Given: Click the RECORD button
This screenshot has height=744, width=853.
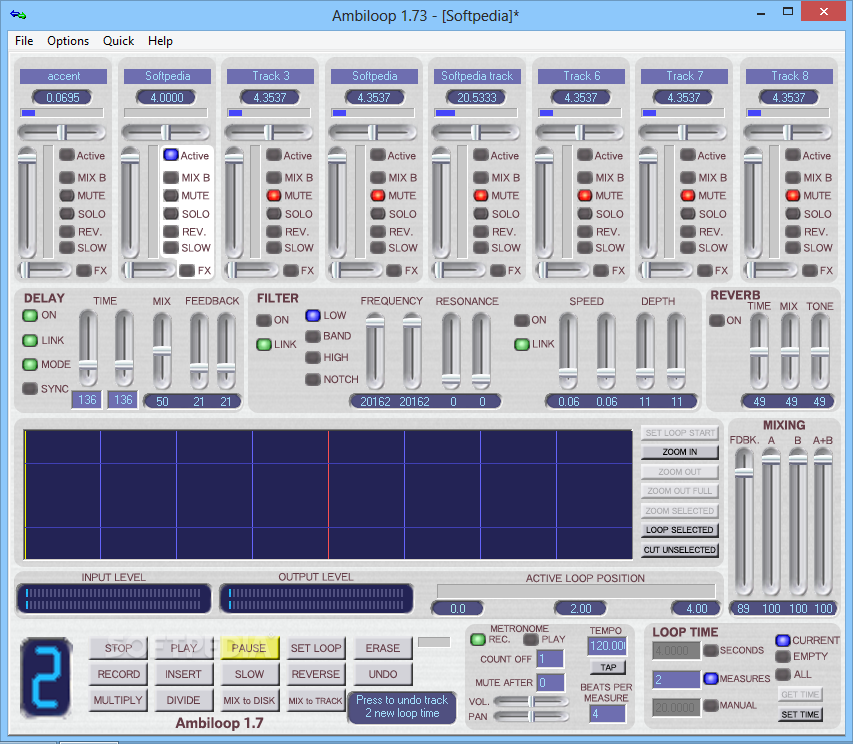Looking at the screenshot, I should tap(118, 674).
